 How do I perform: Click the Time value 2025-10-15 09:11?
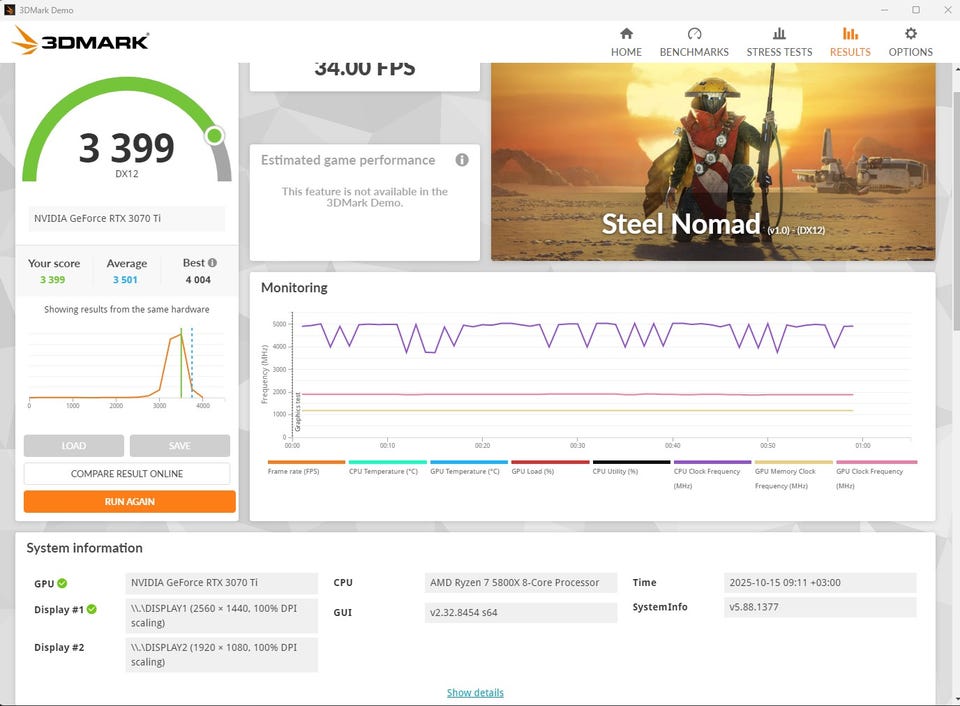click(x=820, y=583)
